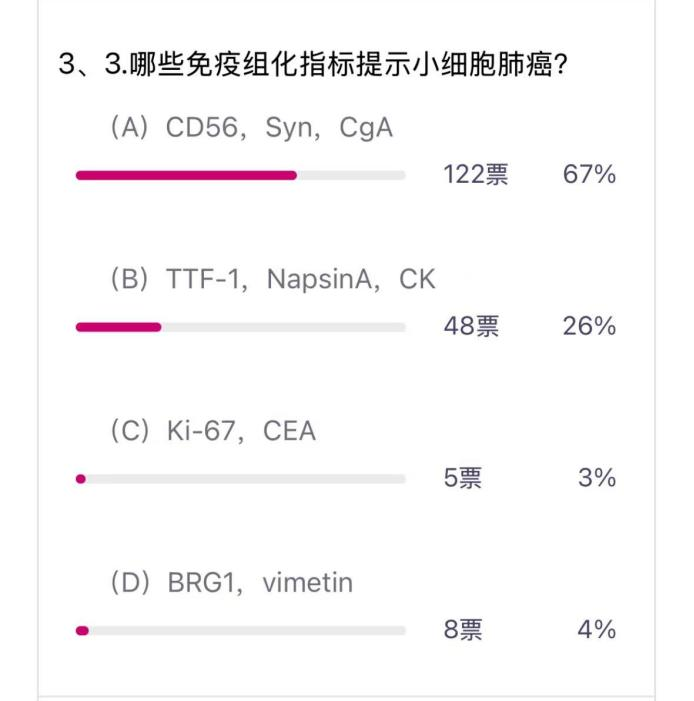Click the pink filled part of option A's bar
694x701 pixels.
coord(186,175)
